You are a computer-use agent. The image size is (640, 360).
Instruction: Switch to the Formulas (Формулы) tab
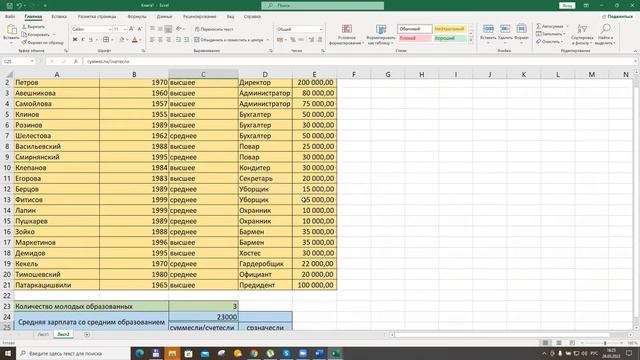click(137, 17)
